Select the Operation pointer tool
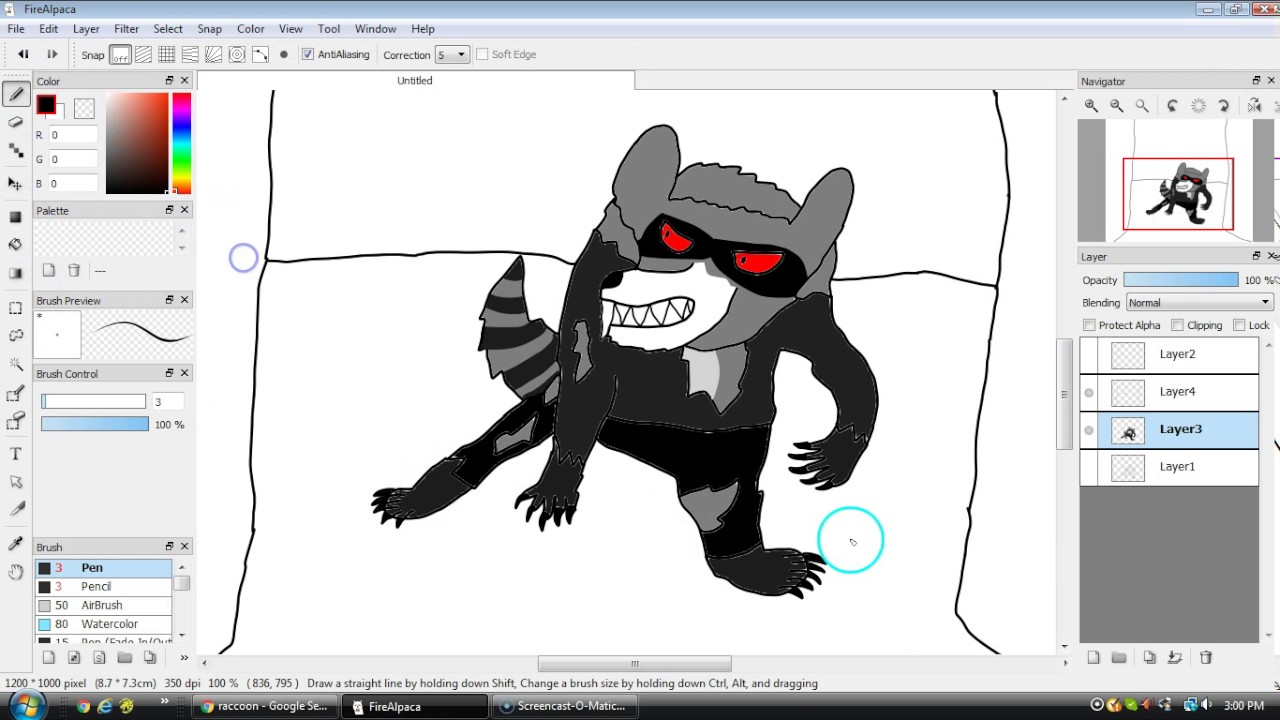The height and width of the screenshot is (720, 1280). [x=15, y=482]
